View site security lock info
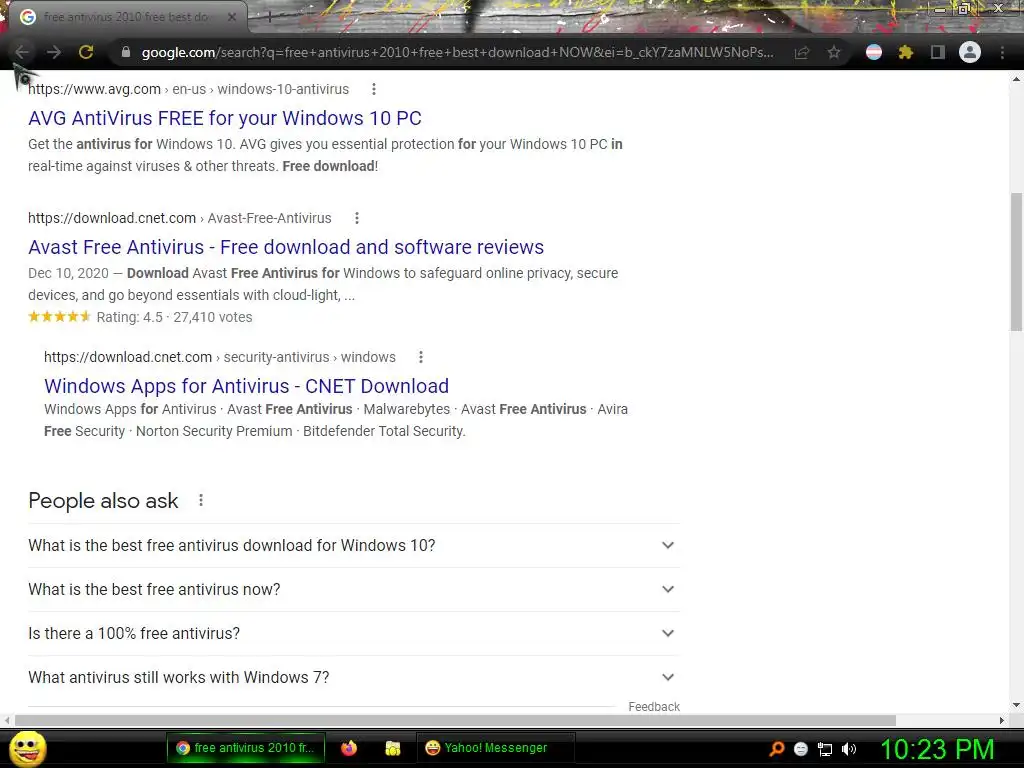The height and width of the screenshot is (768, 1024). click(x=126, y=52)
